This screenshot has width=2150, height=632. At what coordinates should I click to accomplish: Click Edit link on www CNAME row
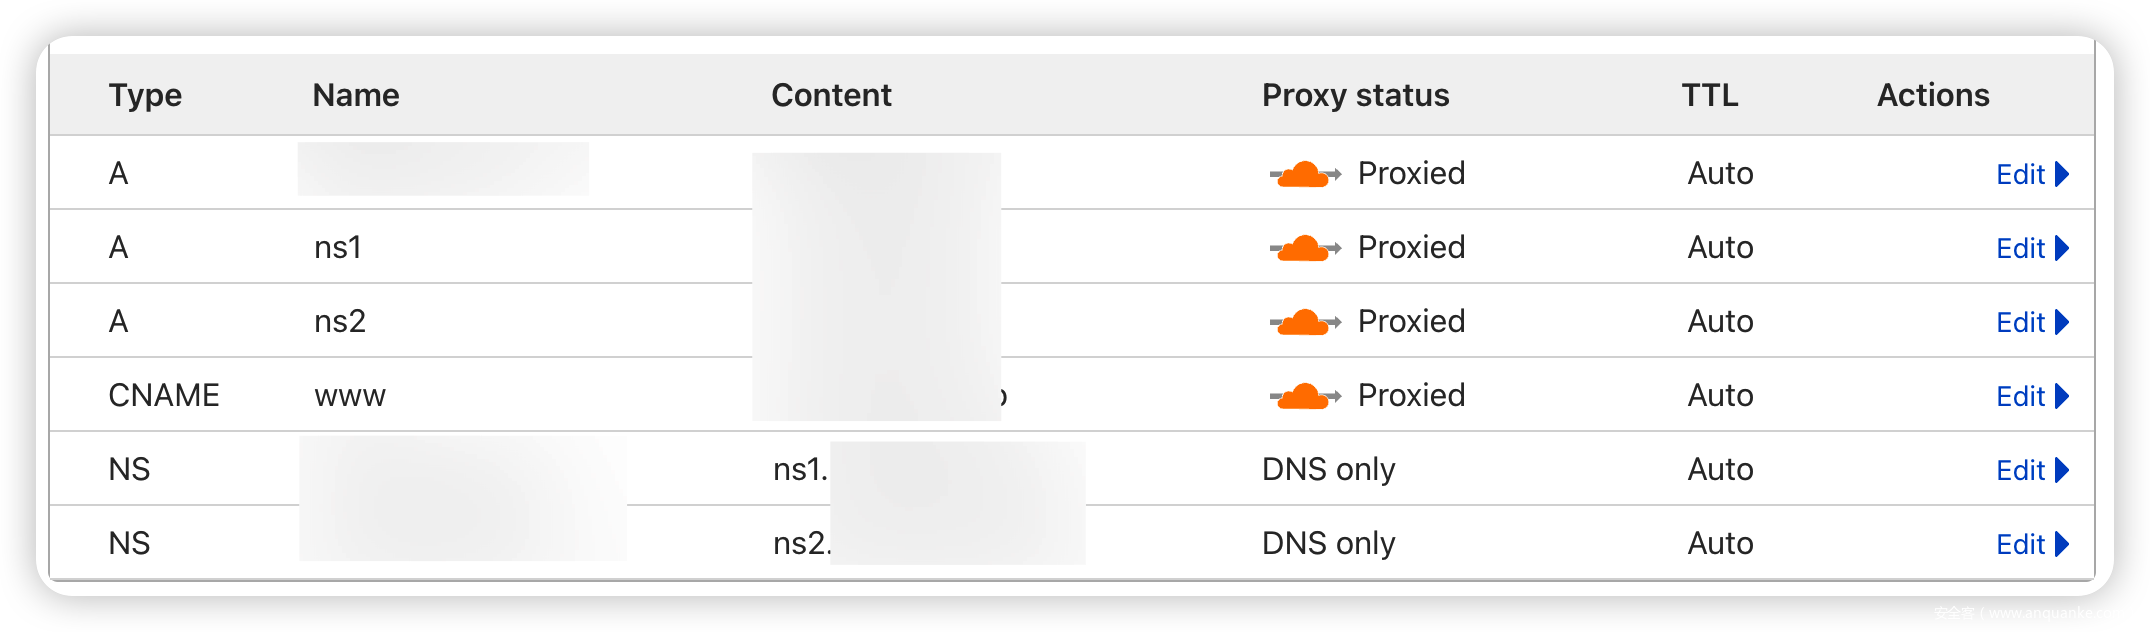click(x=2021, y=396)
